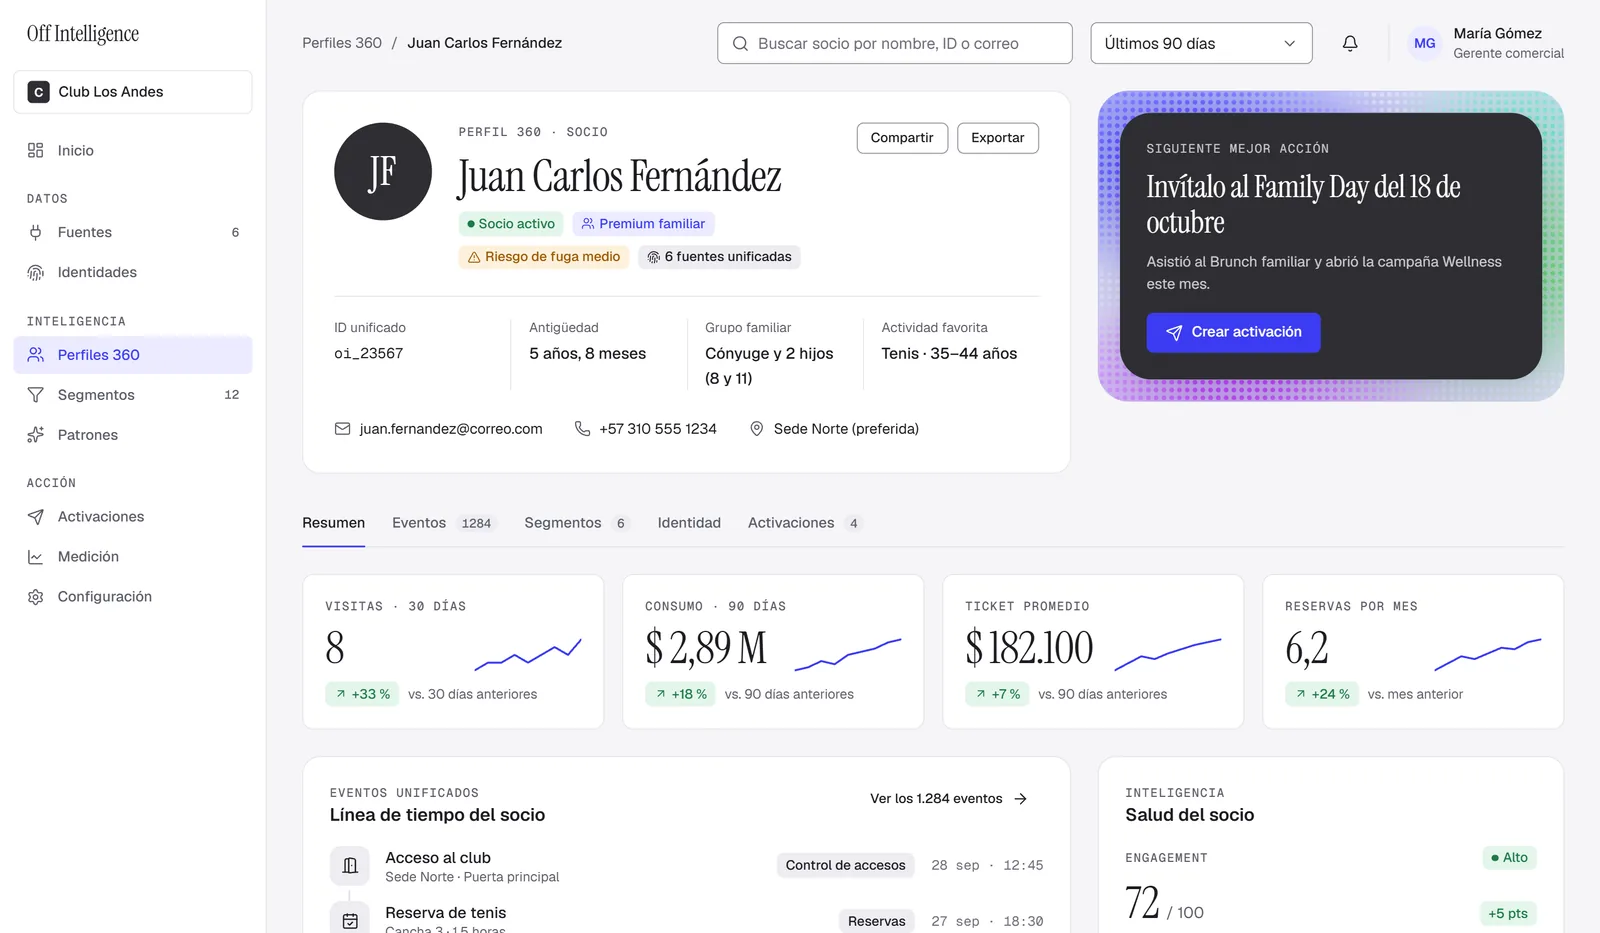This screenshot has width=1600, height=933.
Task: Click Perfiles 360 breadcrumb link
Action: click(342, 43)
